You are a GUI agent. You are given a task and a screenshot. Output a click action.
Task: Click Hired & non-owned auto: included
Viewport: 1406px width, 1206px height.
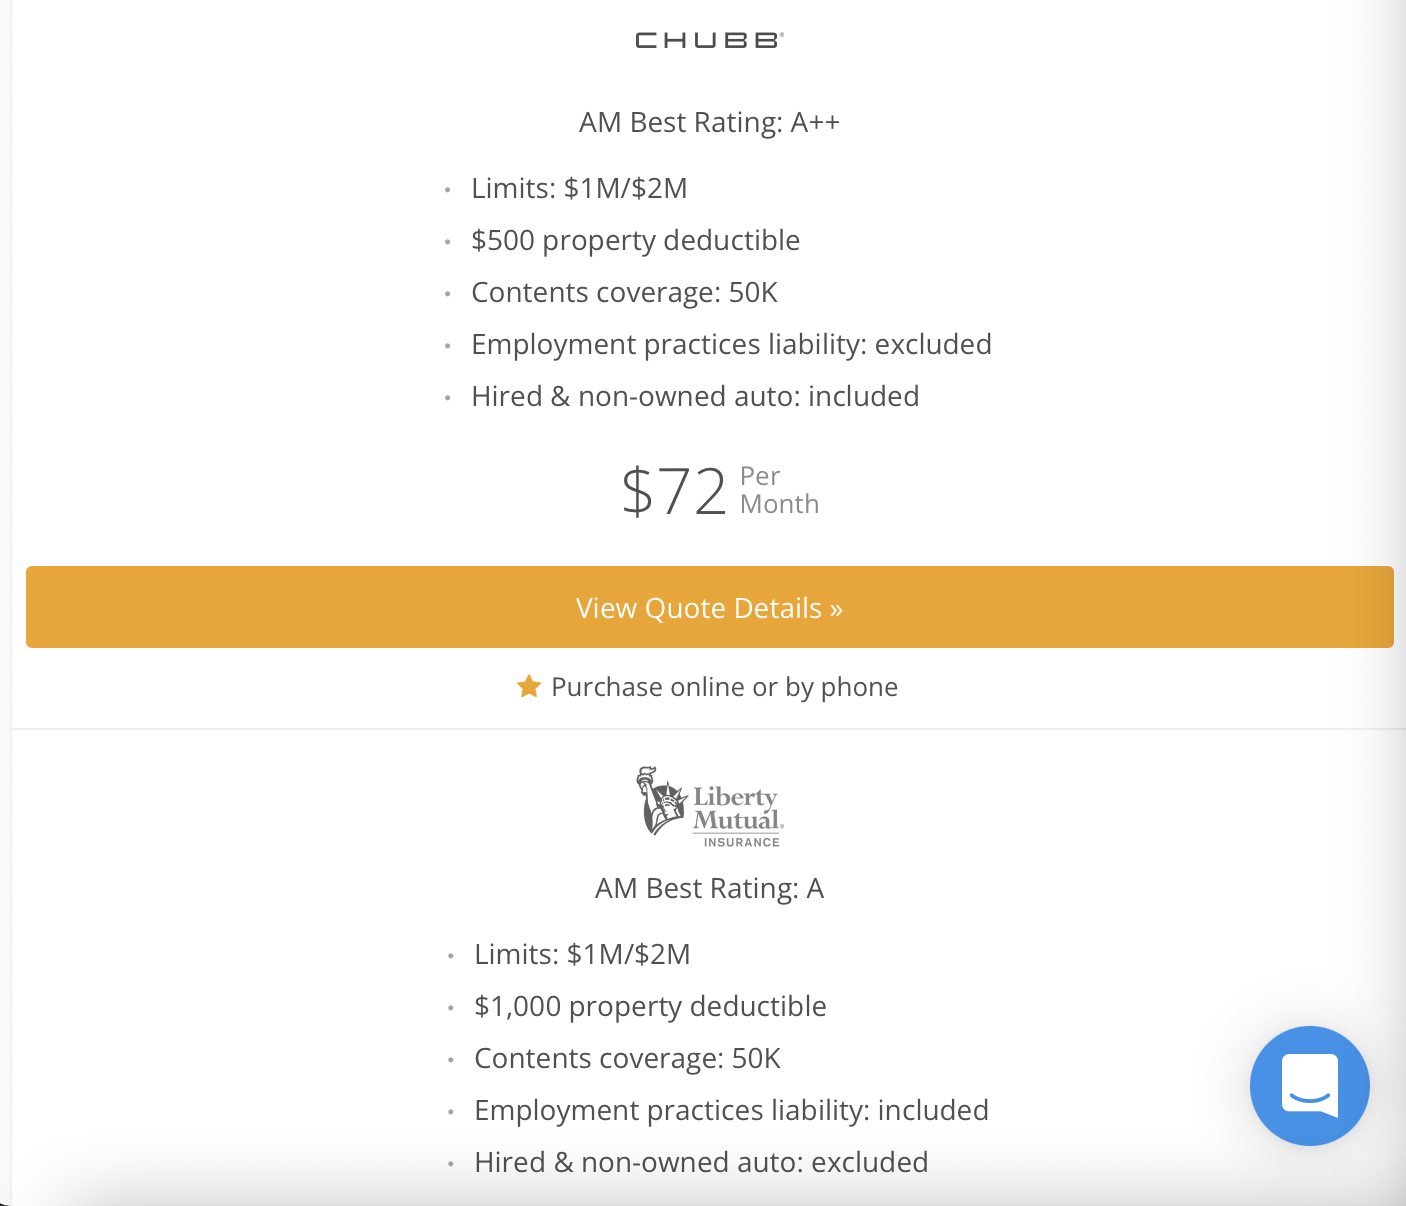coord(695,396)
